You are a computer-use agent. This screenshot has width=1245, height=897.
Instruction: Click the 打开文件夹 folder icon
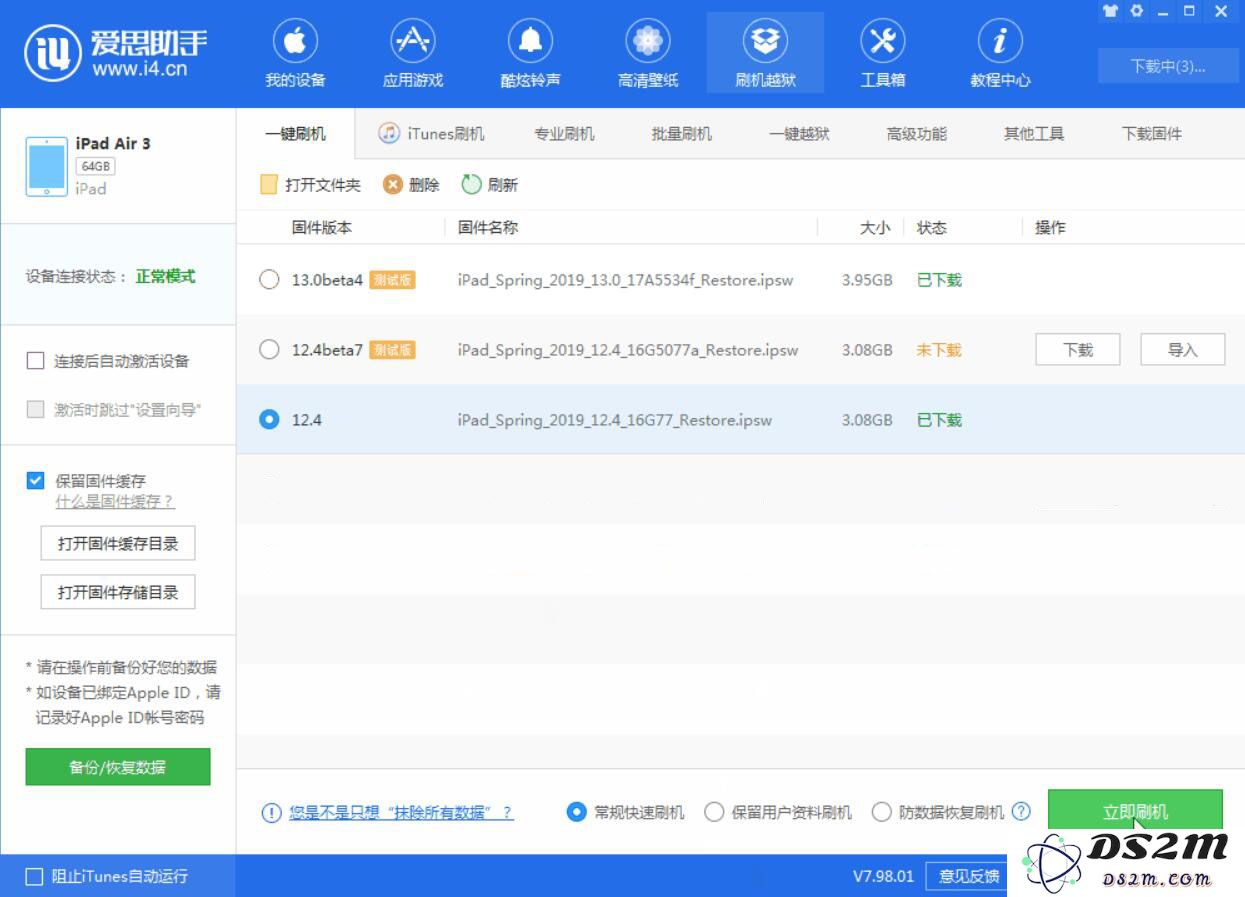pos(268,185)
